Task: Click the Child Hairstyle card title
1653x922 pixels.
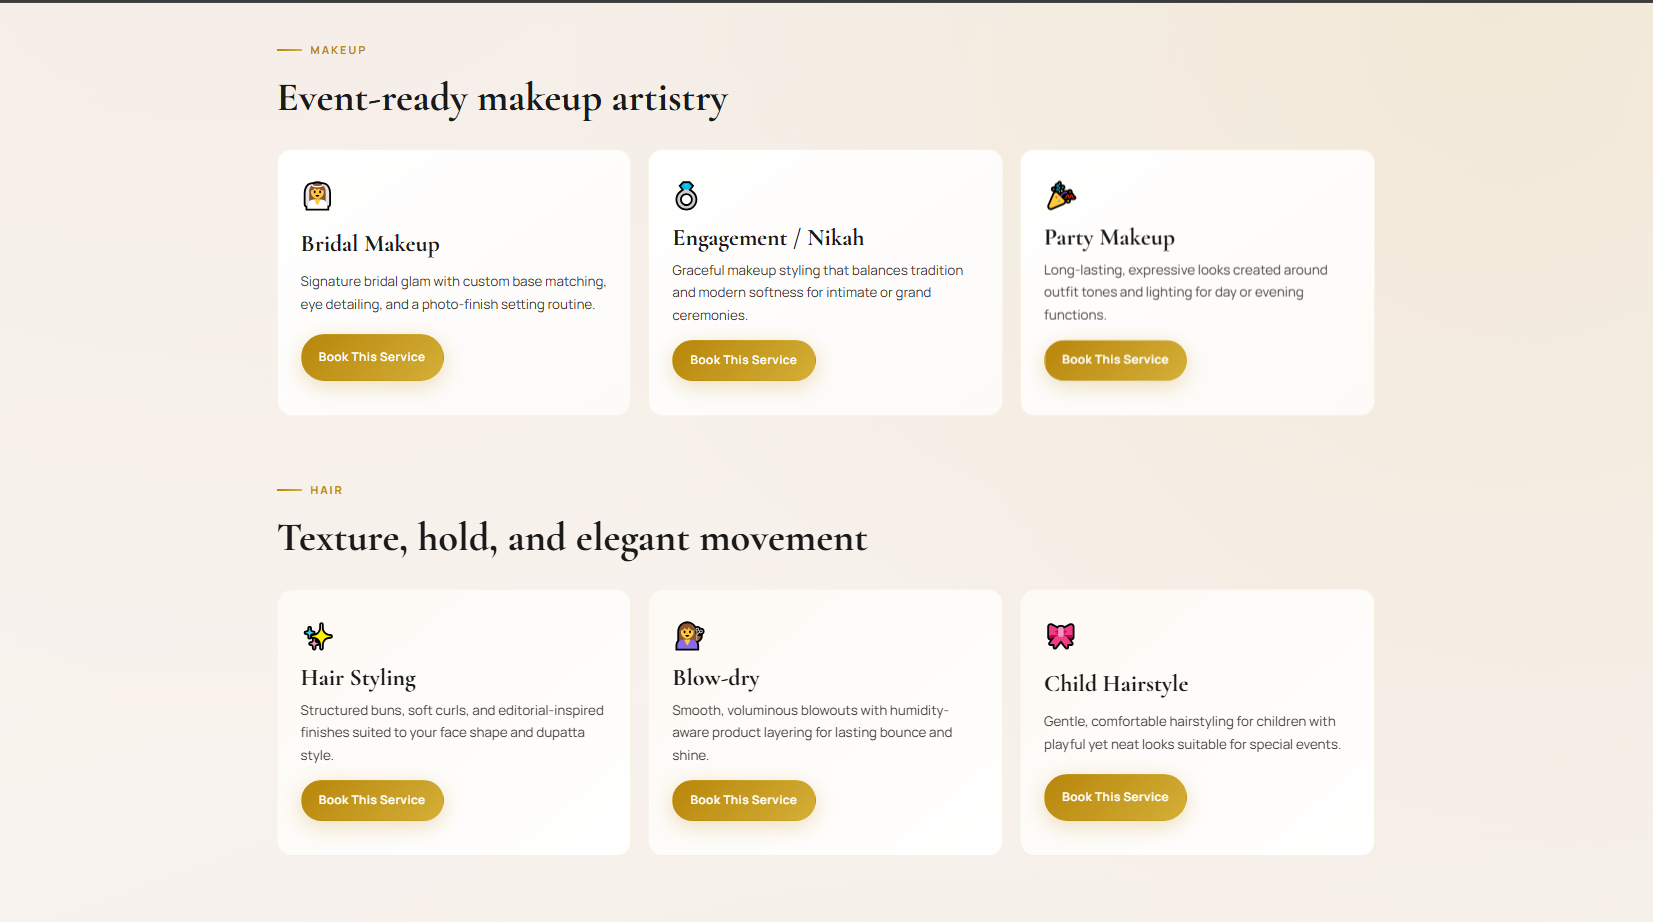Action: [x=1116, y=683]
